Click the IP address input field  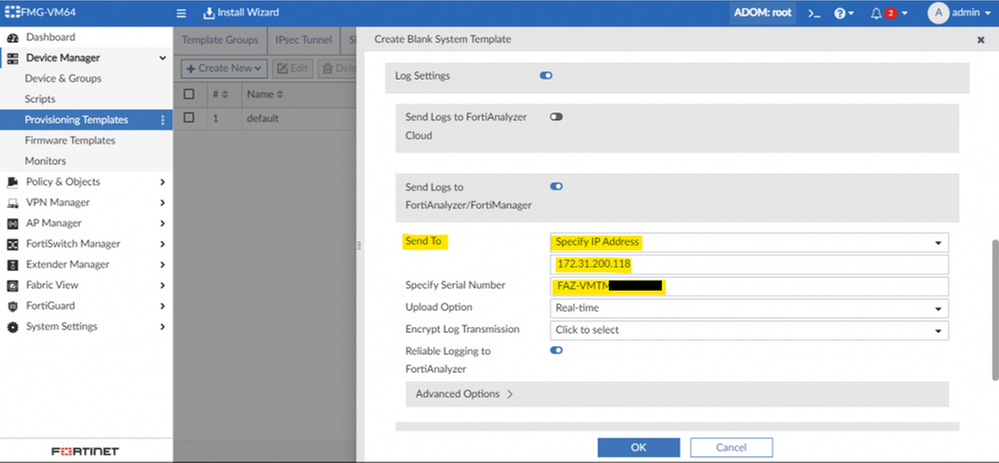click(748, 264)
